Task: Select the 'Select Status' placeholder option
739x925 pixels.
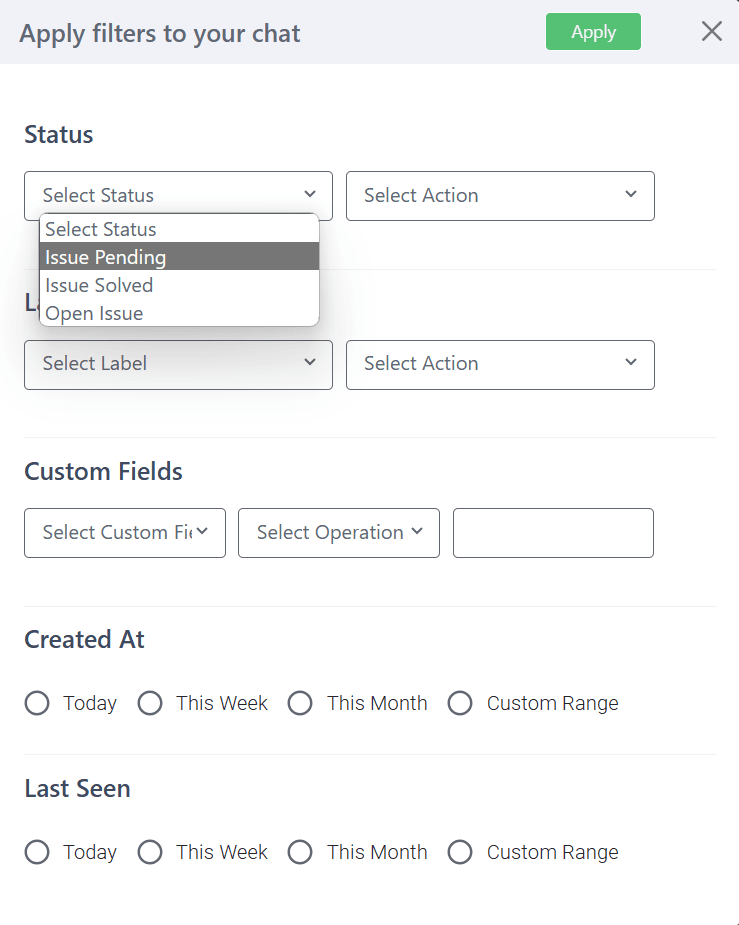Action: [179, 229]
